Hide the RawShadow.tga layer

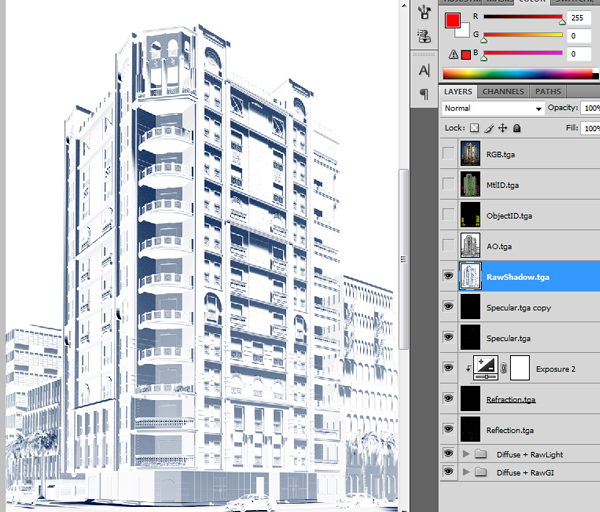pos(448,277)
